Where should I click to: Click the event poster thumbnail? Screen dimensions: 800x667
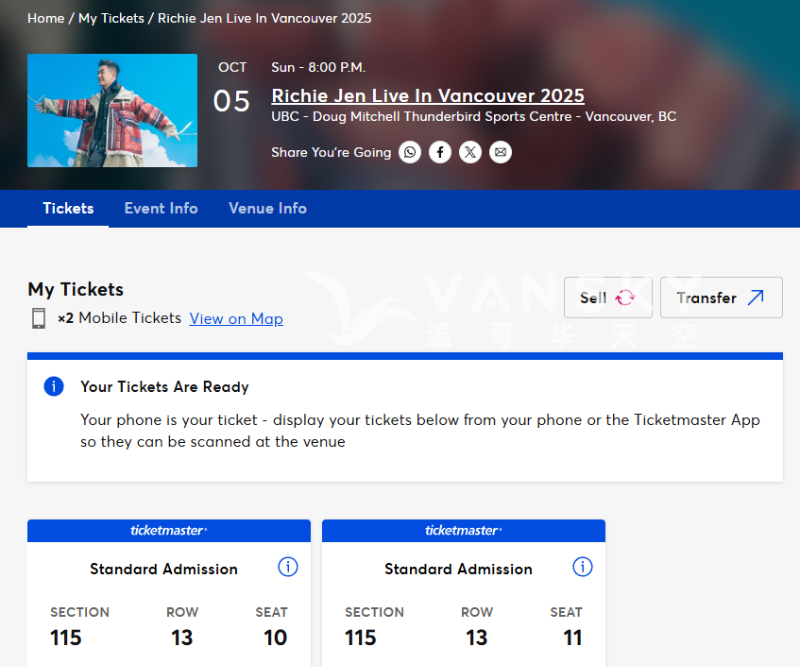click(112, 110)
